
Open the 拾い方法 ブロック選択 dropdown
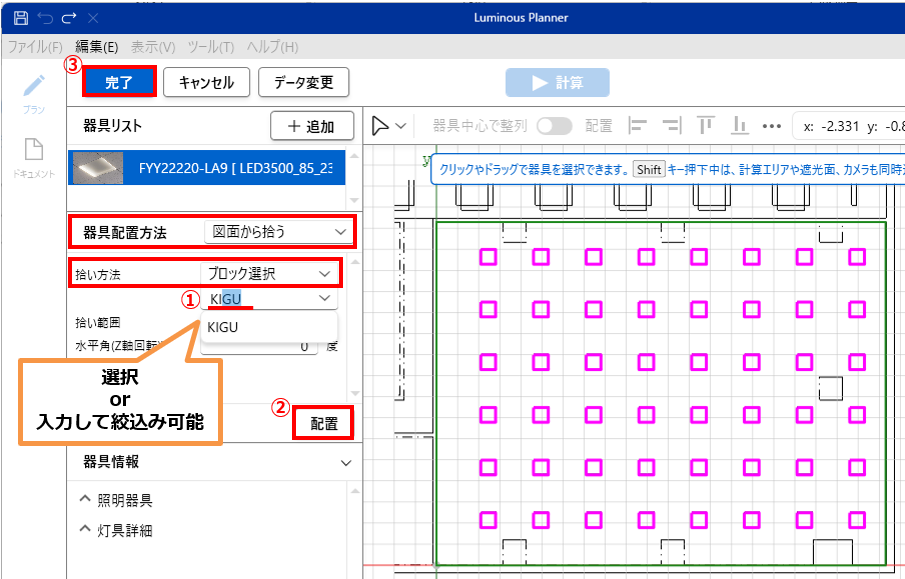point(268,272)
